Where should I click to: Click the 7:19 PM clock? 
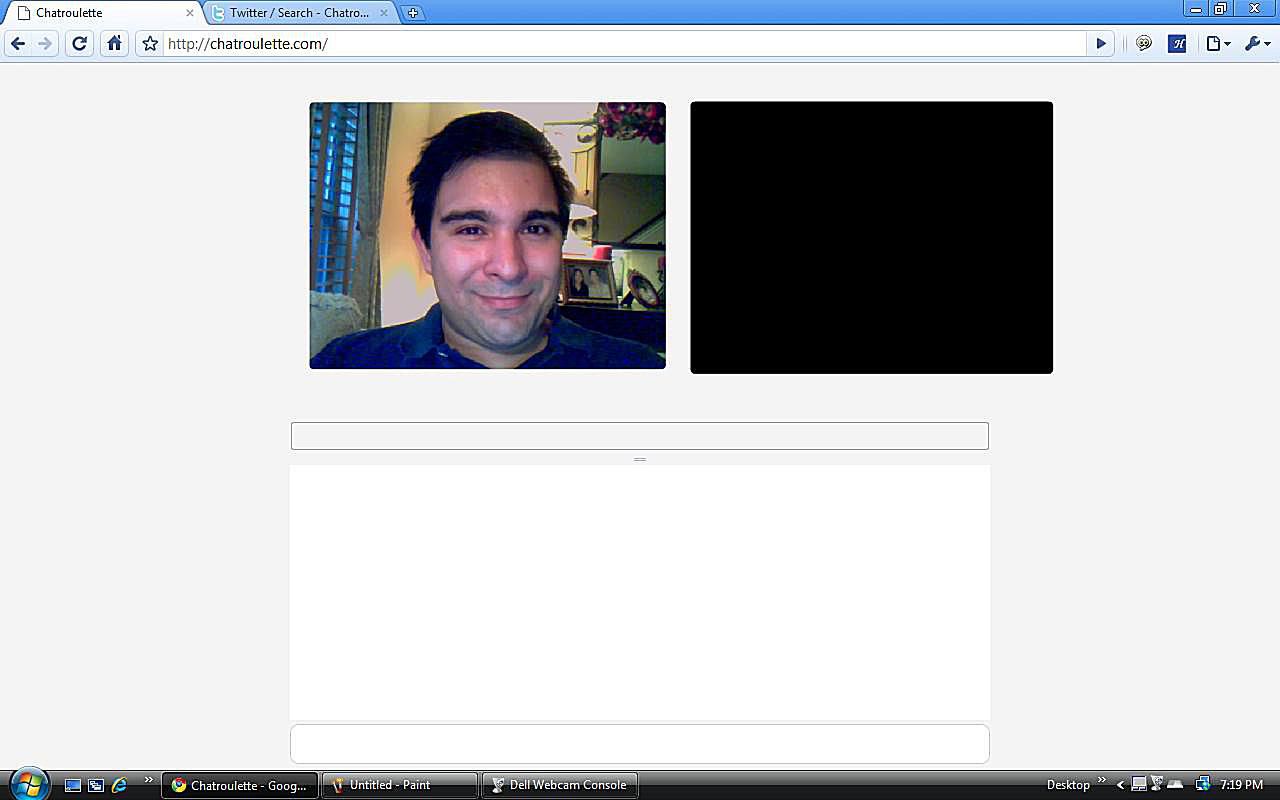(1242, 785)
